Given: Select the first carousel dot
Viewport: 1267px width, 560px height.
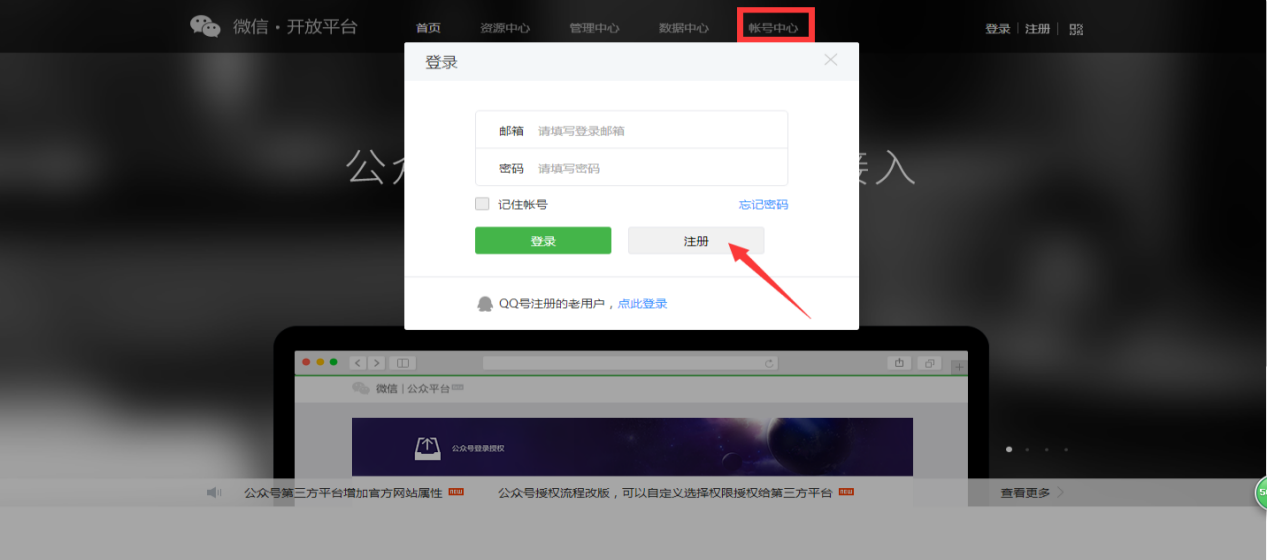Looking at the screenshot, I should [x=1009, y=449].
